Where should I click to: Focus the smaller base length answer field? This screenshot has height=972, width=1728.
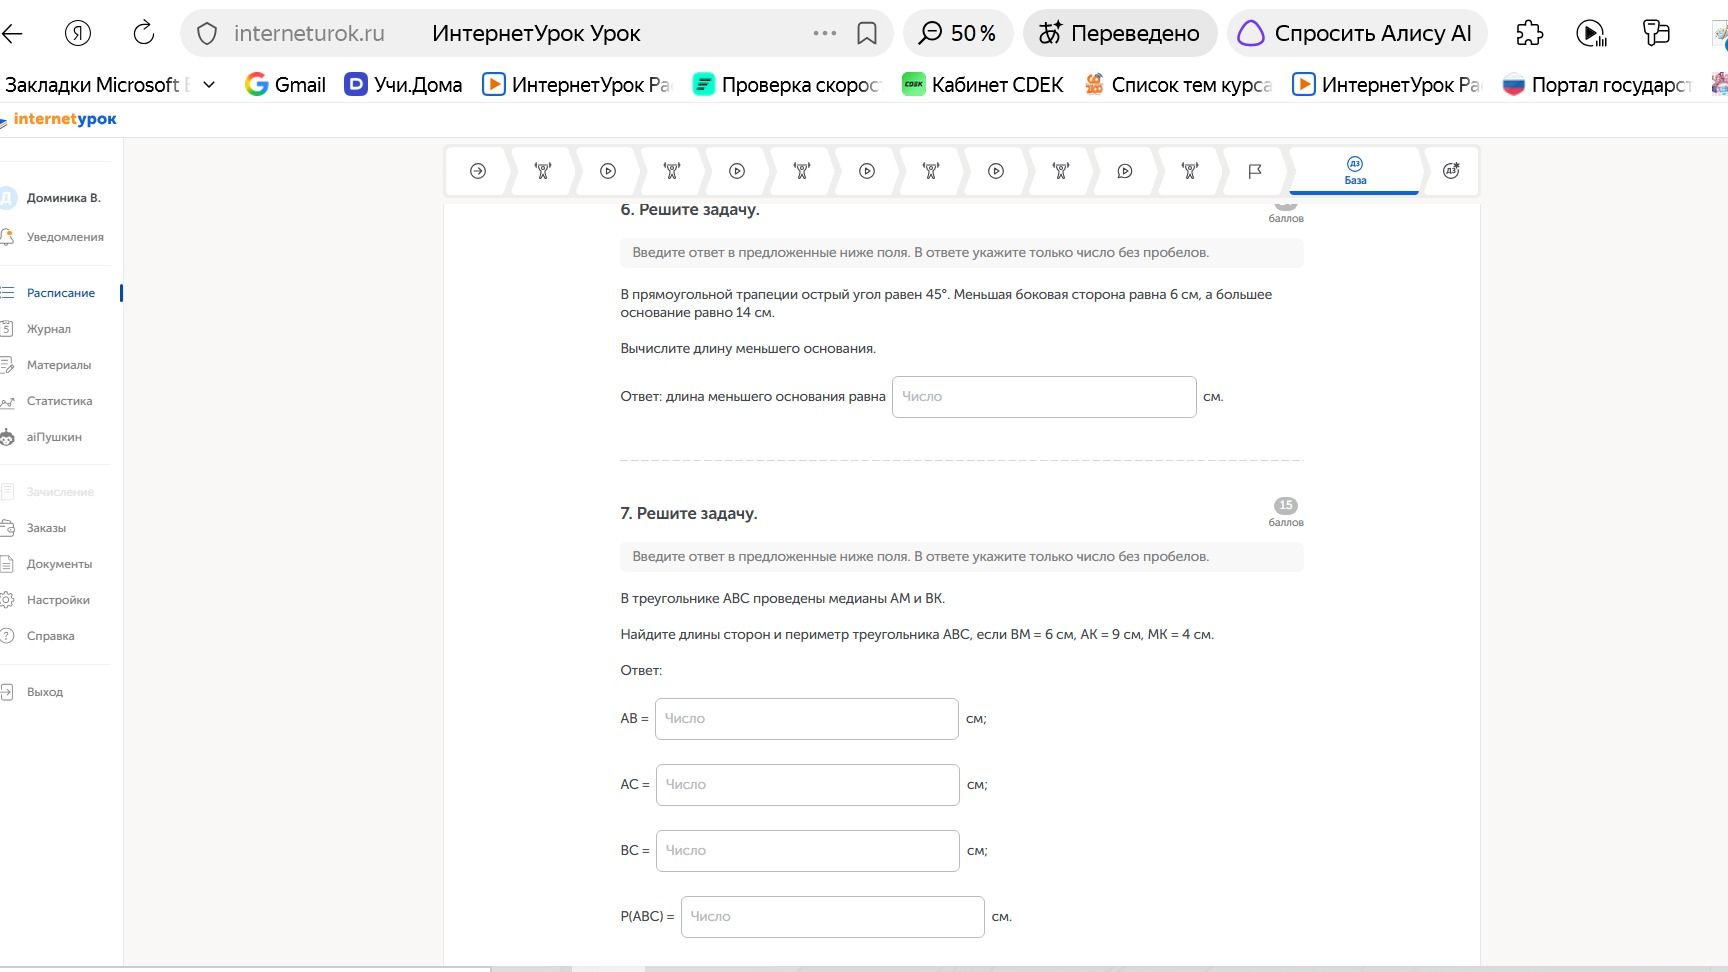click(x=1044, y=397)
